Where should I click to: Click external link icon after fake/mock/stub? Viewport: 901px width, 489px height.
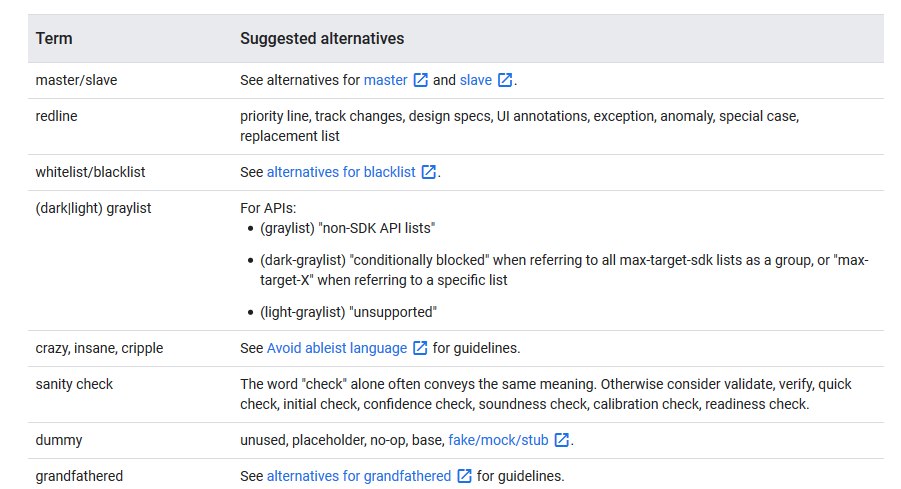562,440
